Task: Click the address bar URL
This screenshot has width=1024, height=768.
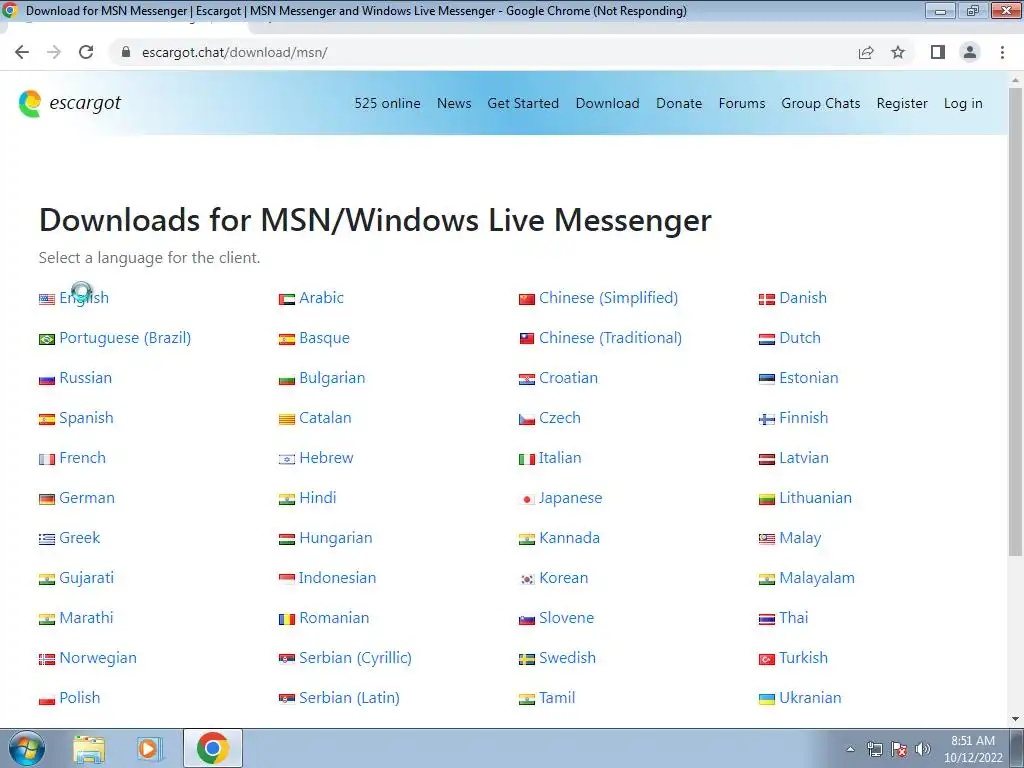Action: point(235,52)
